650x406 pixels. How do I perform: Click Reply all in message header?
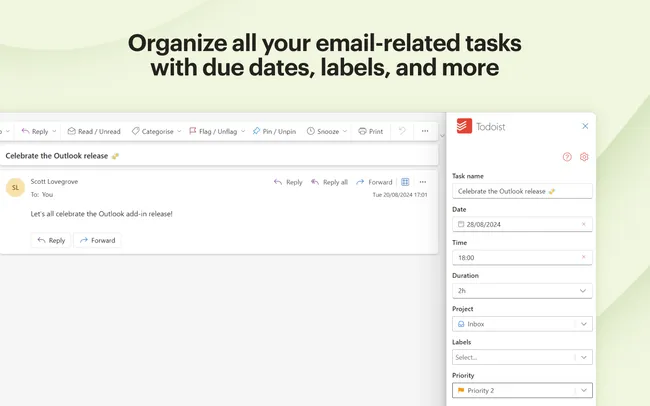coord(329,182)
